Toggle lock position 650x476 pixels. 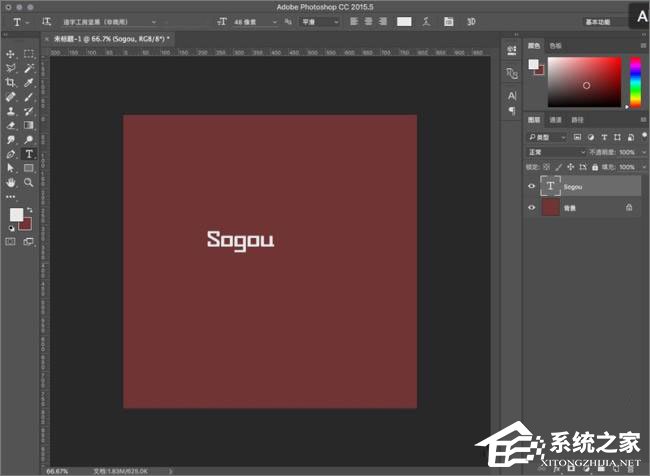(x=570, y=167)
